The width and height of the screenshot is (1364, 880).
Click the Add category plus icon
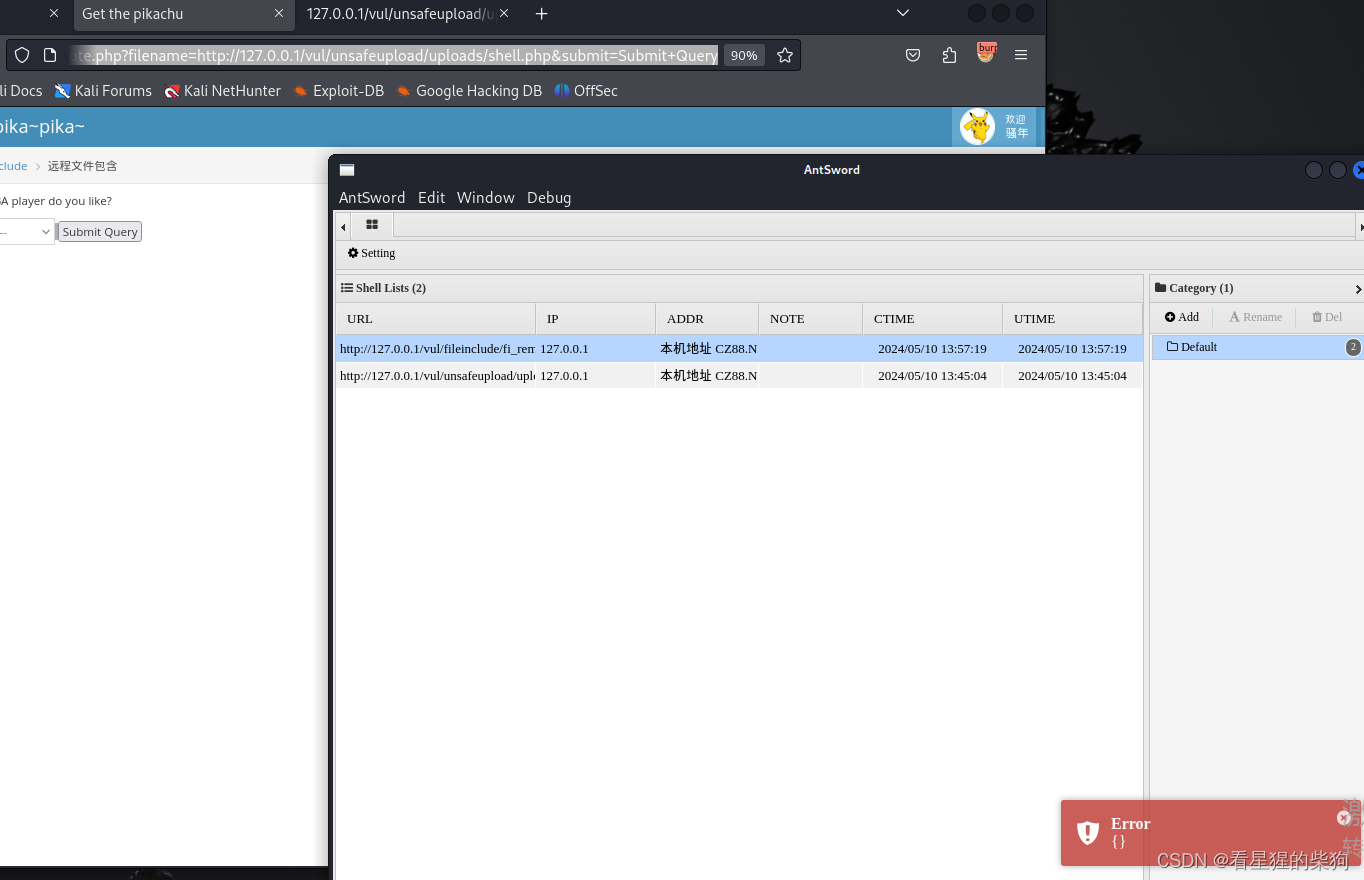pos(1170,317)
